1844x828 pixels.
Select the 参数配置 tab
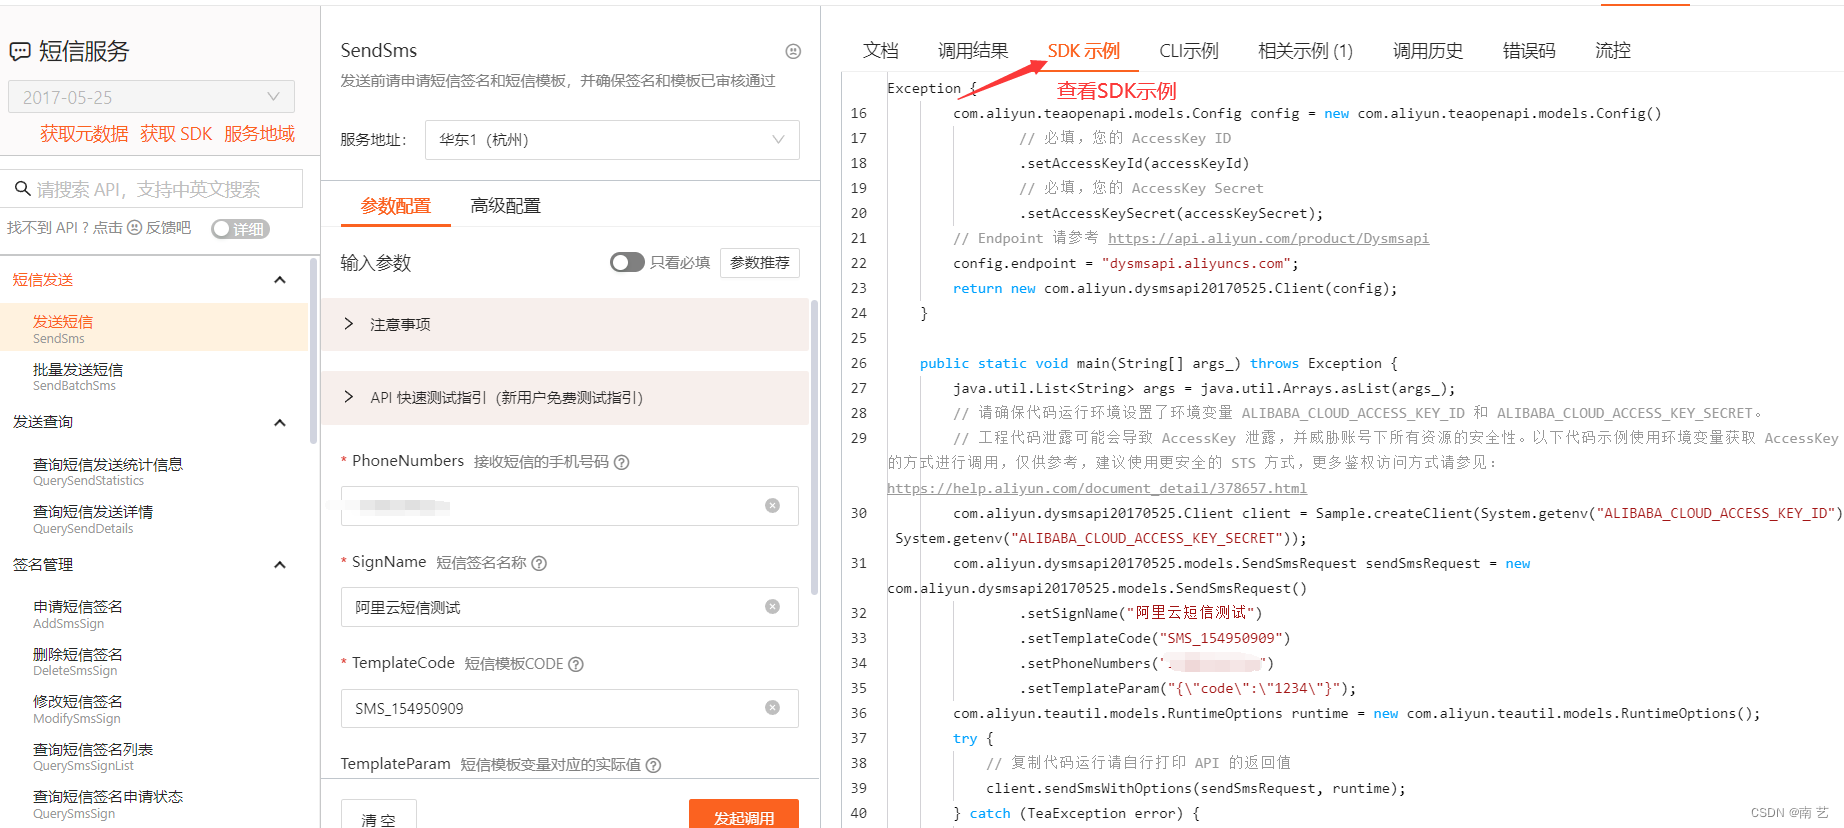click(x=396, y=206)
